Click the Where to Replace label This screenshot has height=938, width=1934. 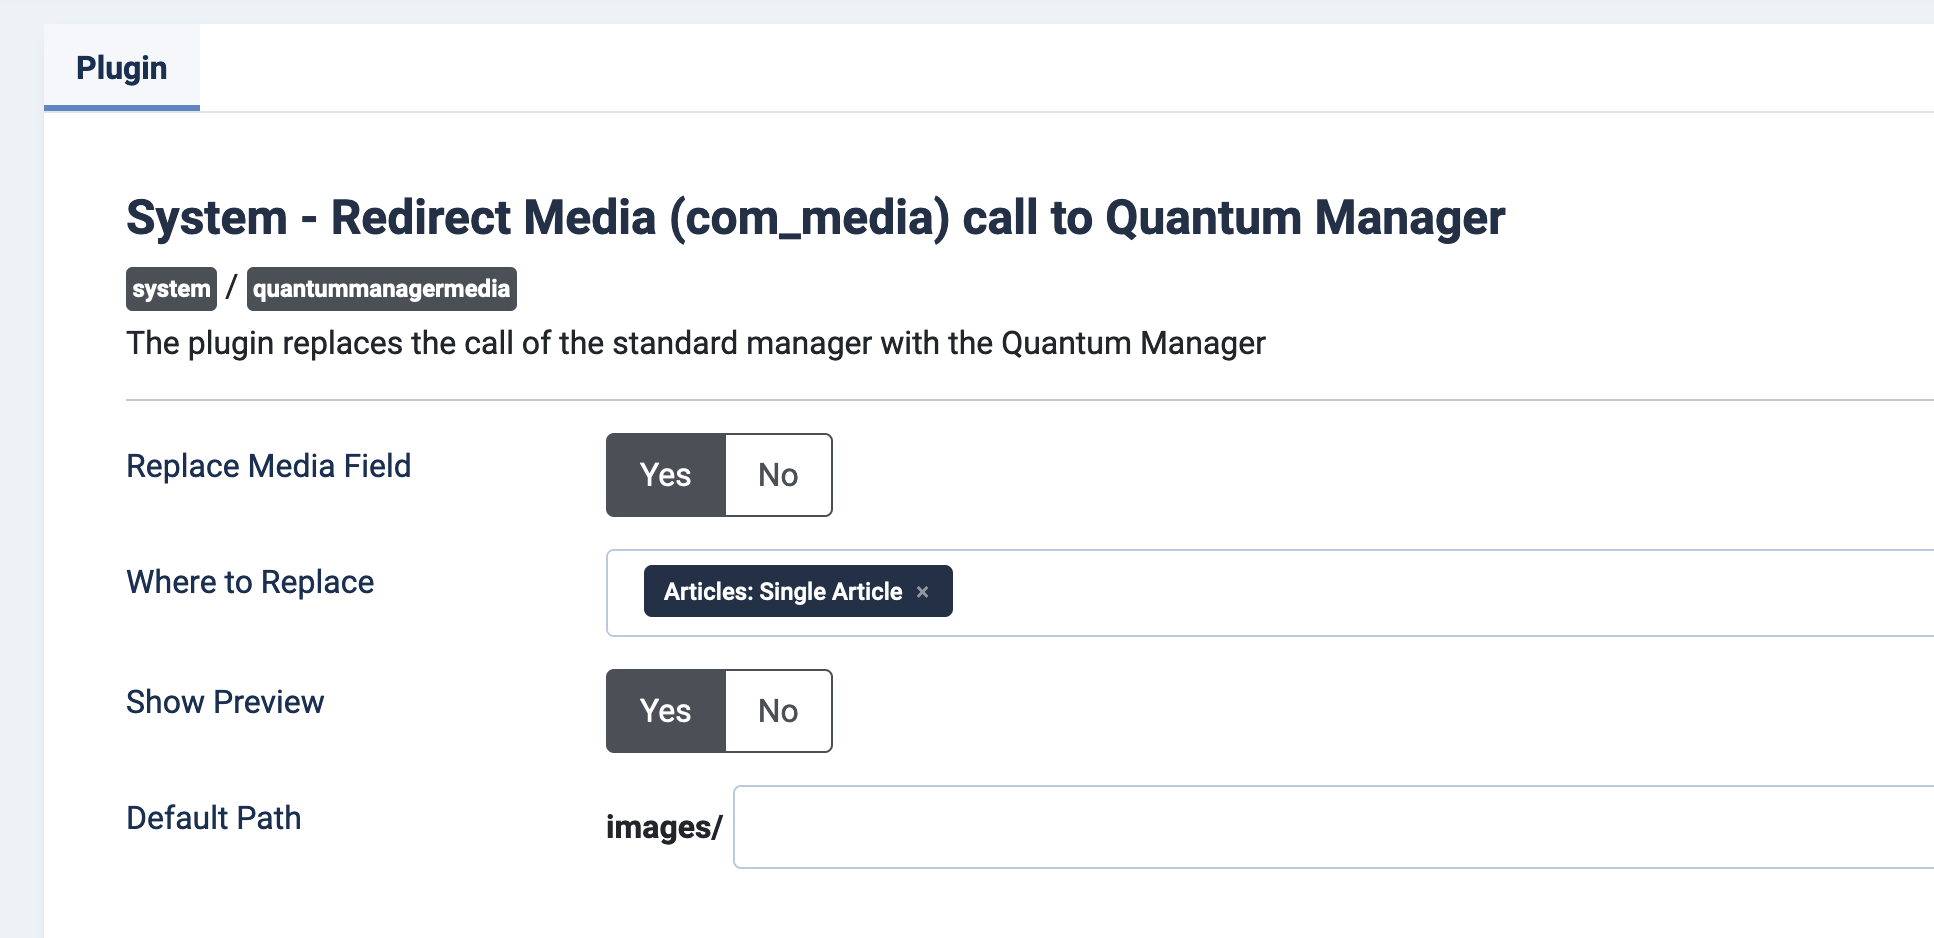point(250,582)
